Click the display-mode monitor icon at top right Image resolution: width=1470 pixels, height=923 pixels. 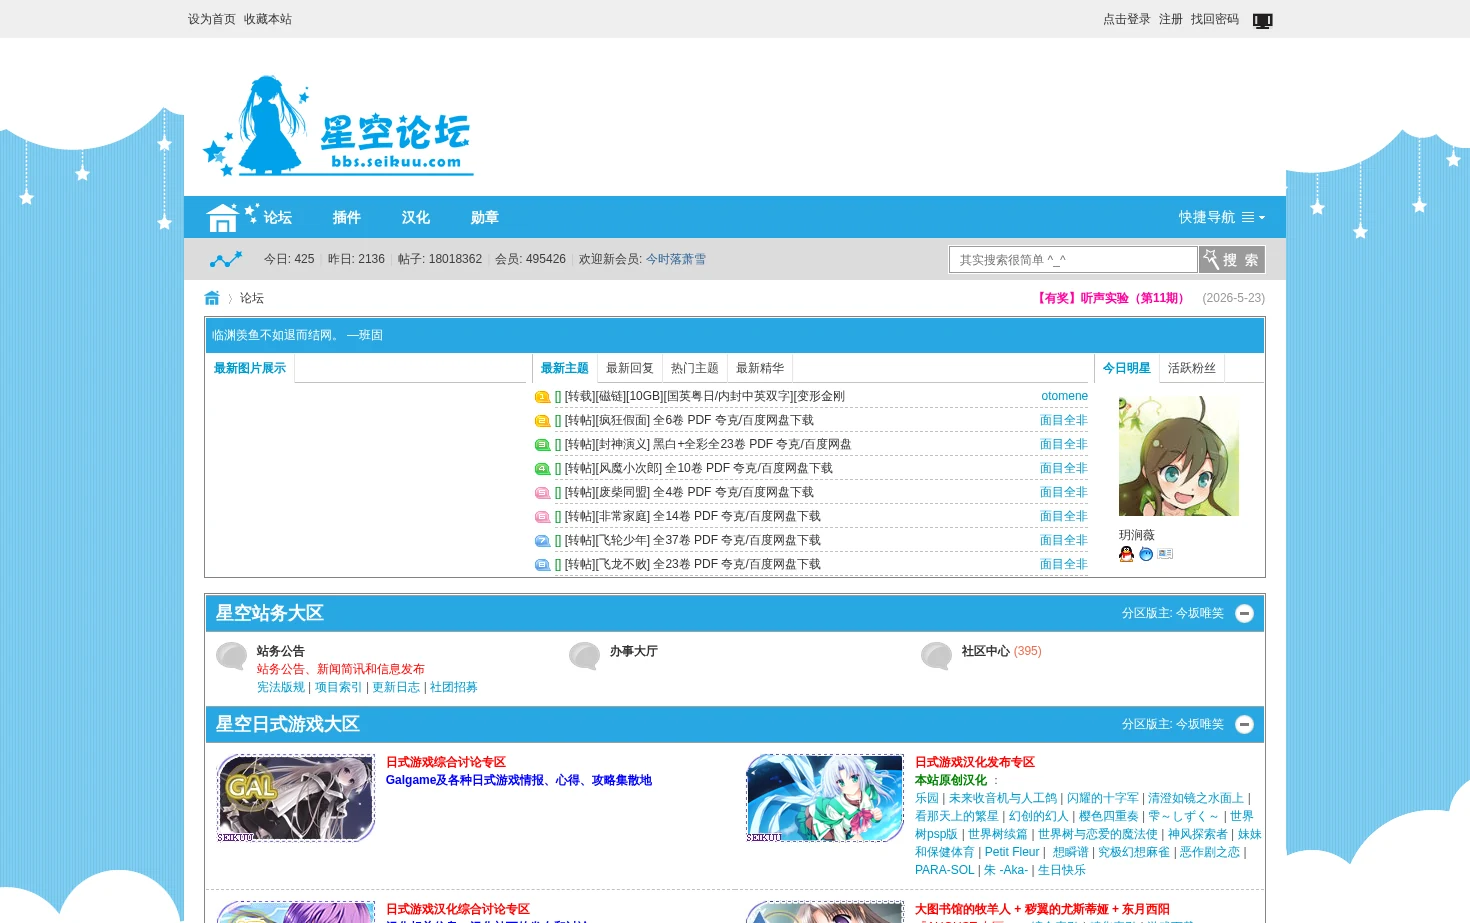pyautogui.click(x=1263, y=20)
